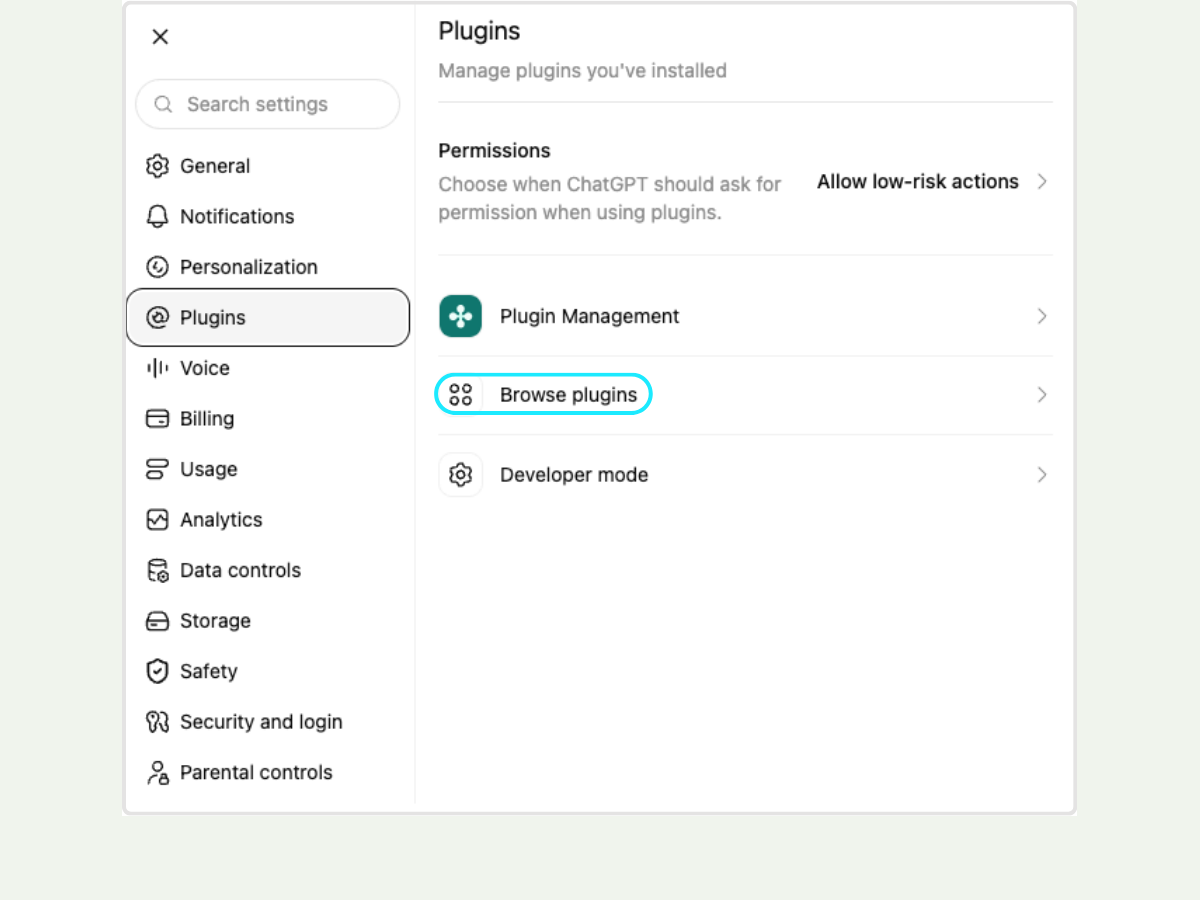Click the Usage icon in sidebar

coord(157,469)
